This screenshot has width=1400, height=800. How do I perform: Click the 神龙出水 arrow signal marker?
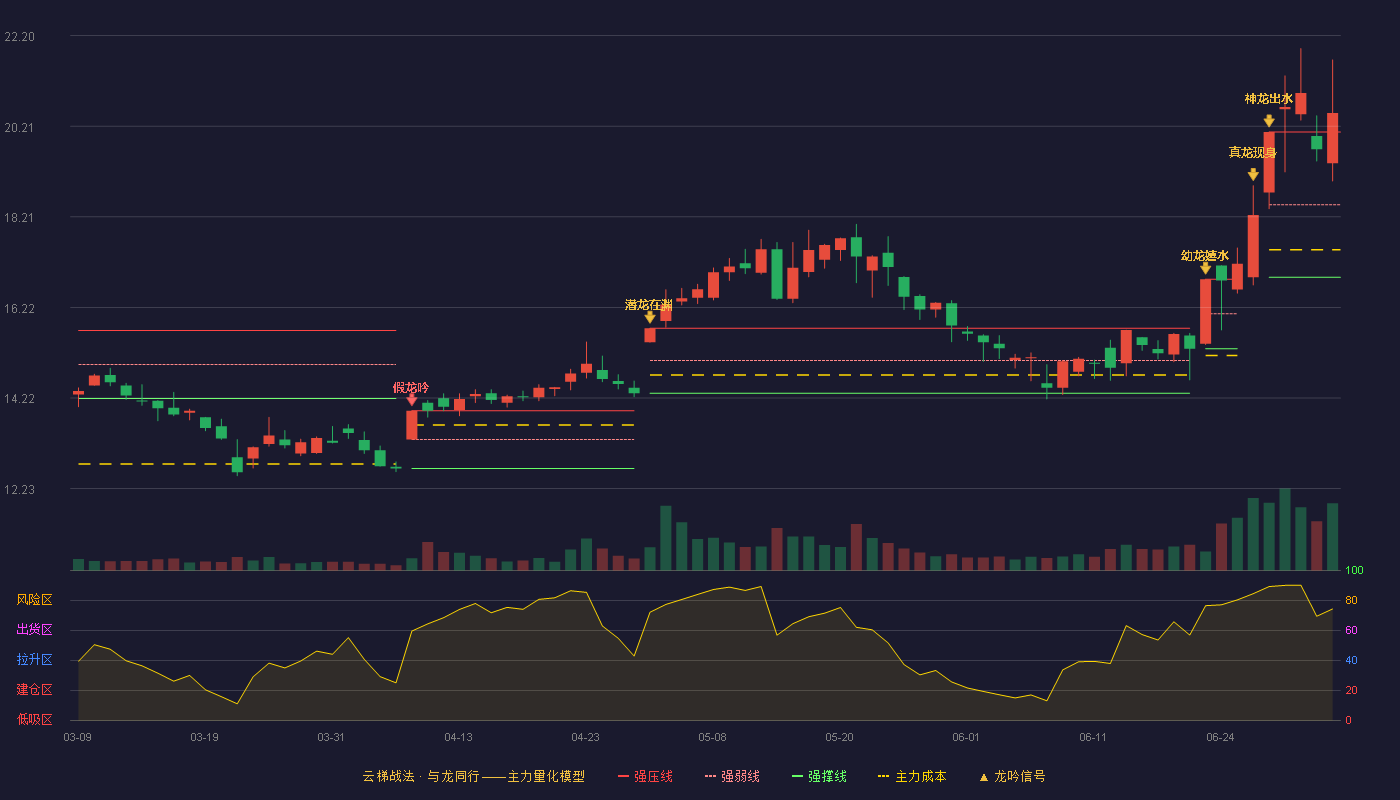[1269, 120]
